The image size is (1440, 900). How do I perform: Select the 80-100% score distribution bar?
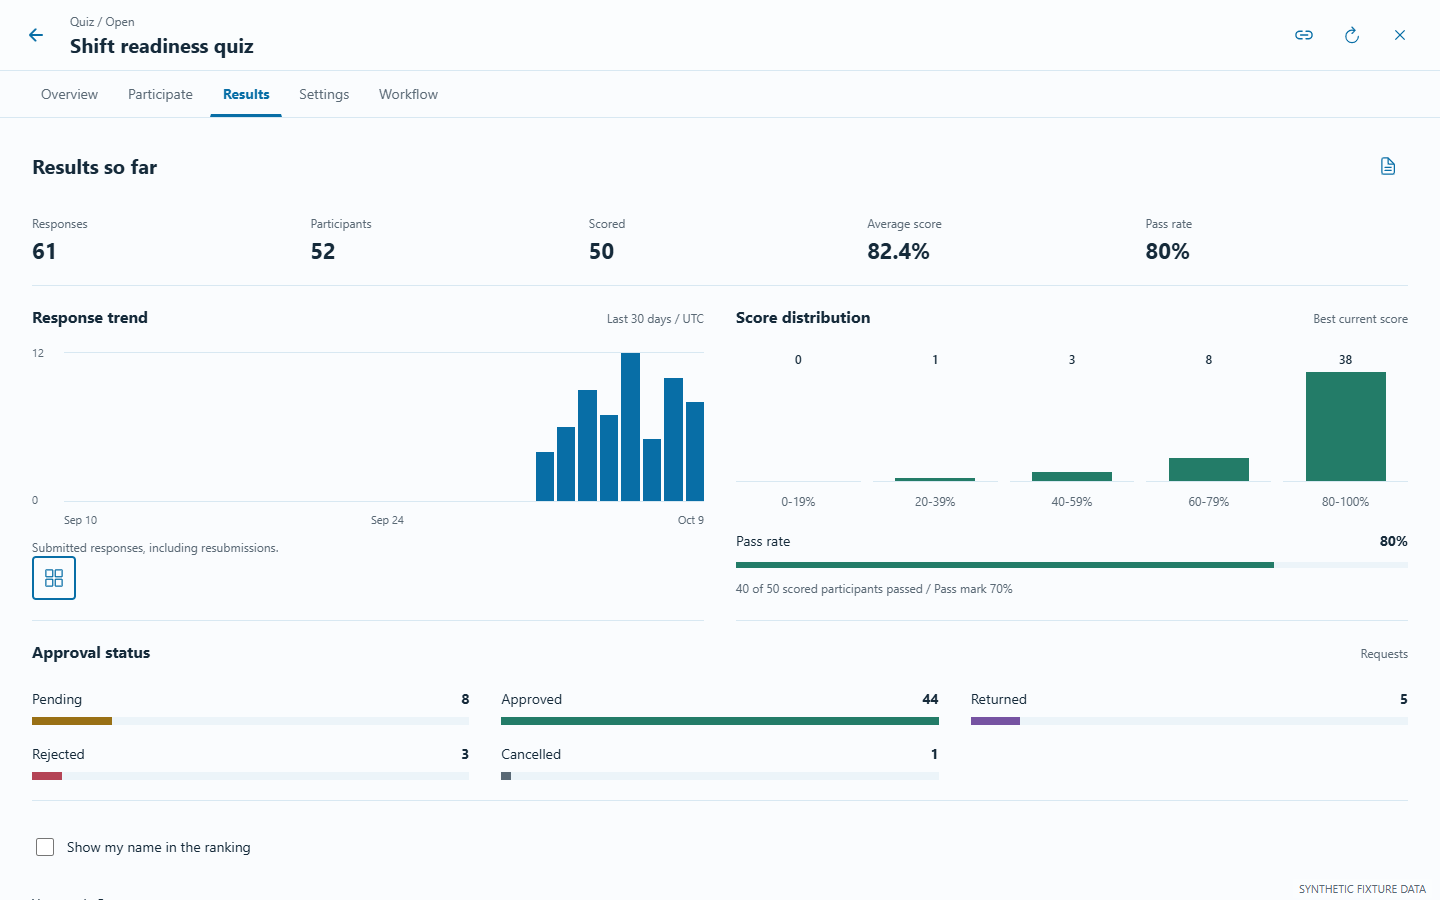[x=1346, y=426]
